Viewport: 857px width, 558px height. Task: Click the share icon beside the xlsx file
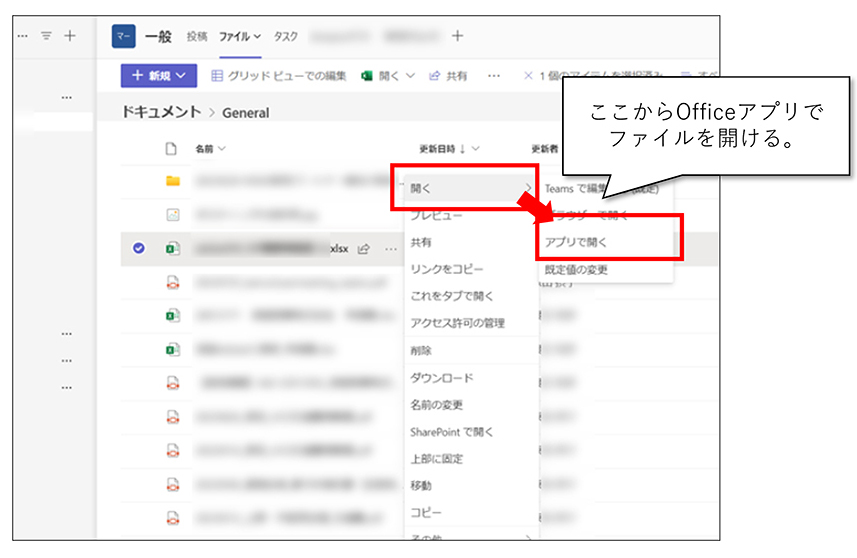click(x=365, y=249)
